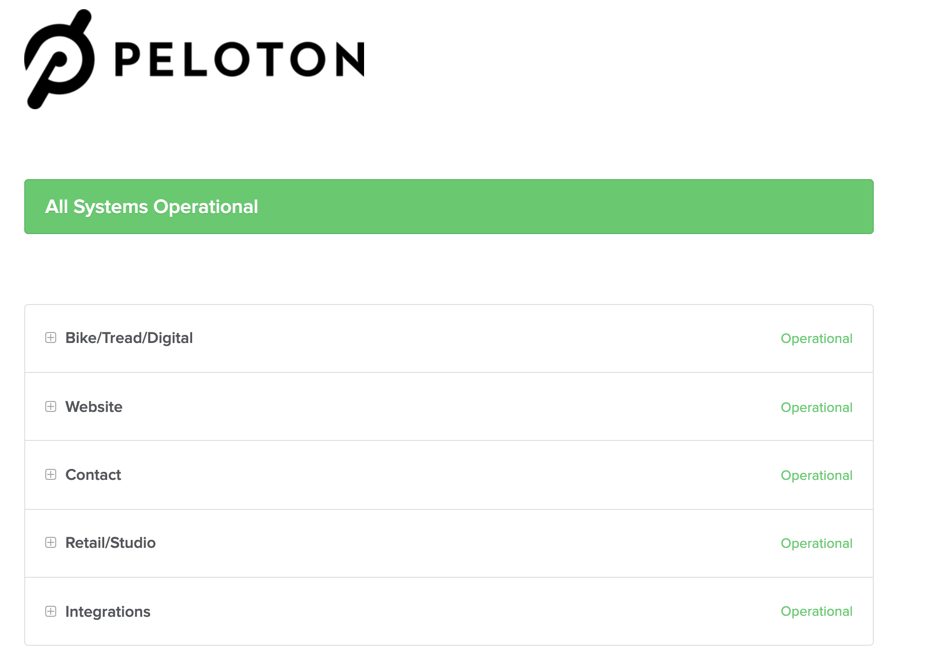Click Operational status for Integrations
The image size is (929, 659).
click(x=816, y=612)
